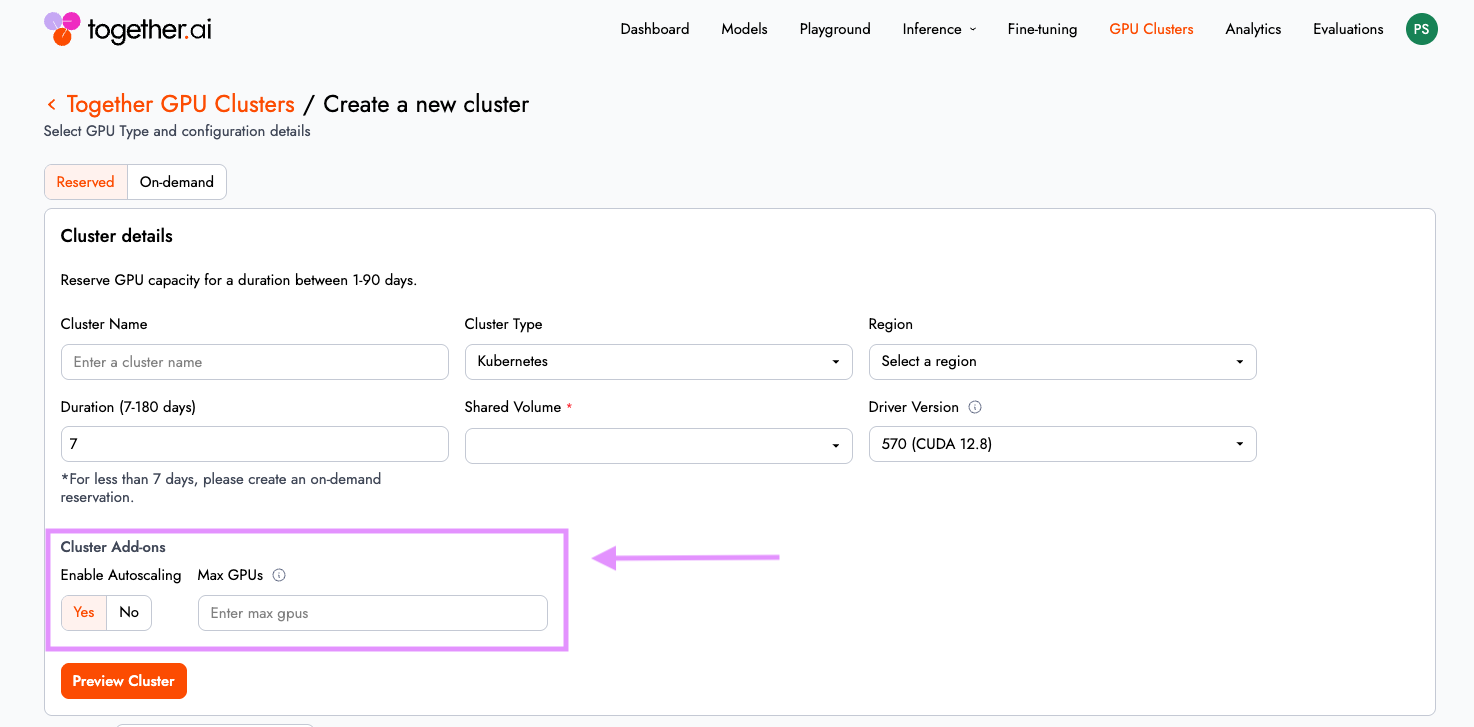Switch to the On-demand tab
The image size is (1474, 727).
177,182
